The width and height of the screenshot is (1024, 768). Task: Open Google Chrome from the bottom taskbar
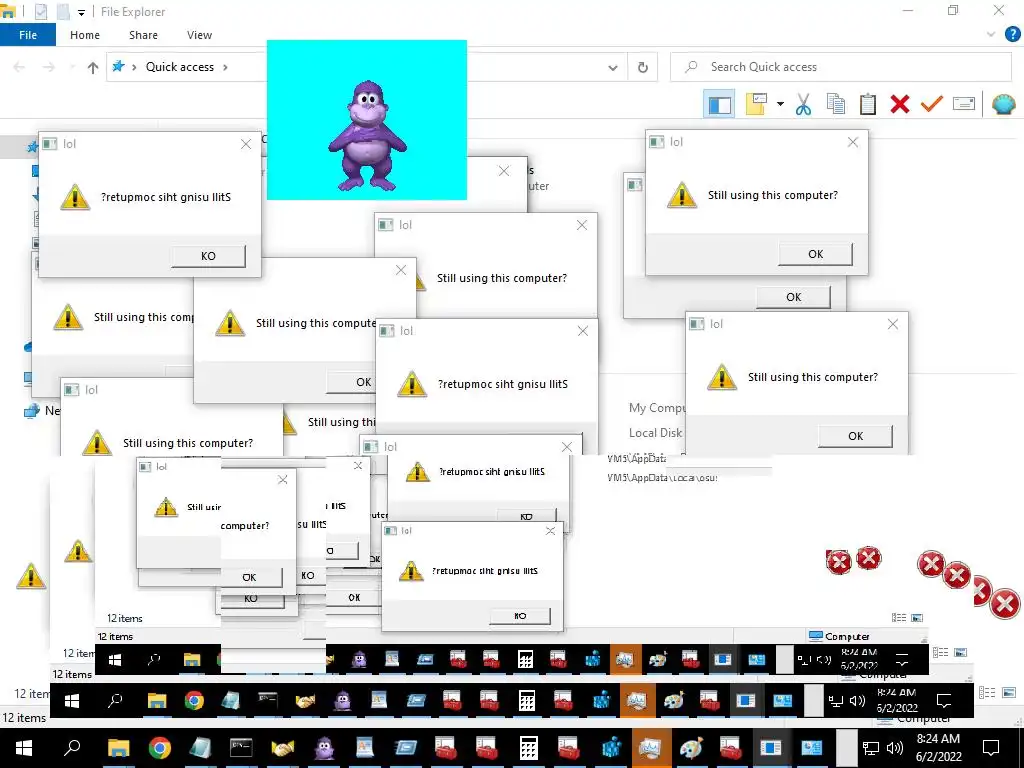(x=159, y=748)
